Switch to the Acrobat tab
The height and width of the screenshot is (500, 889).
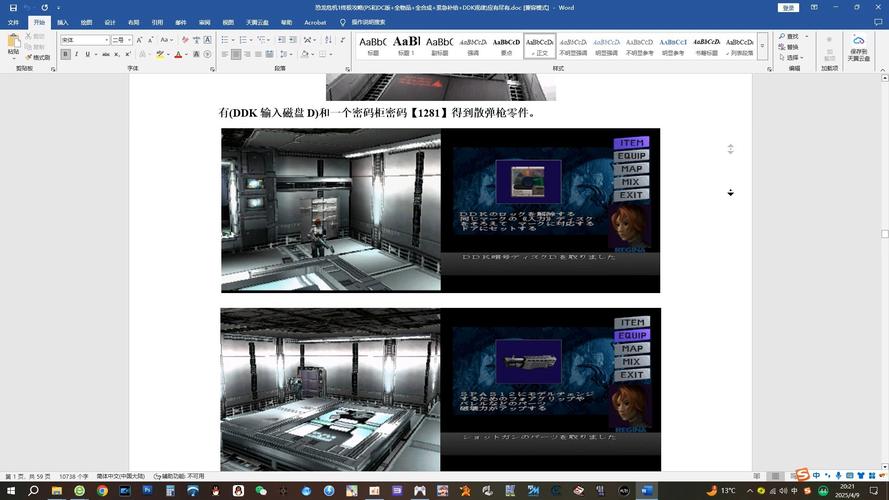315,22
